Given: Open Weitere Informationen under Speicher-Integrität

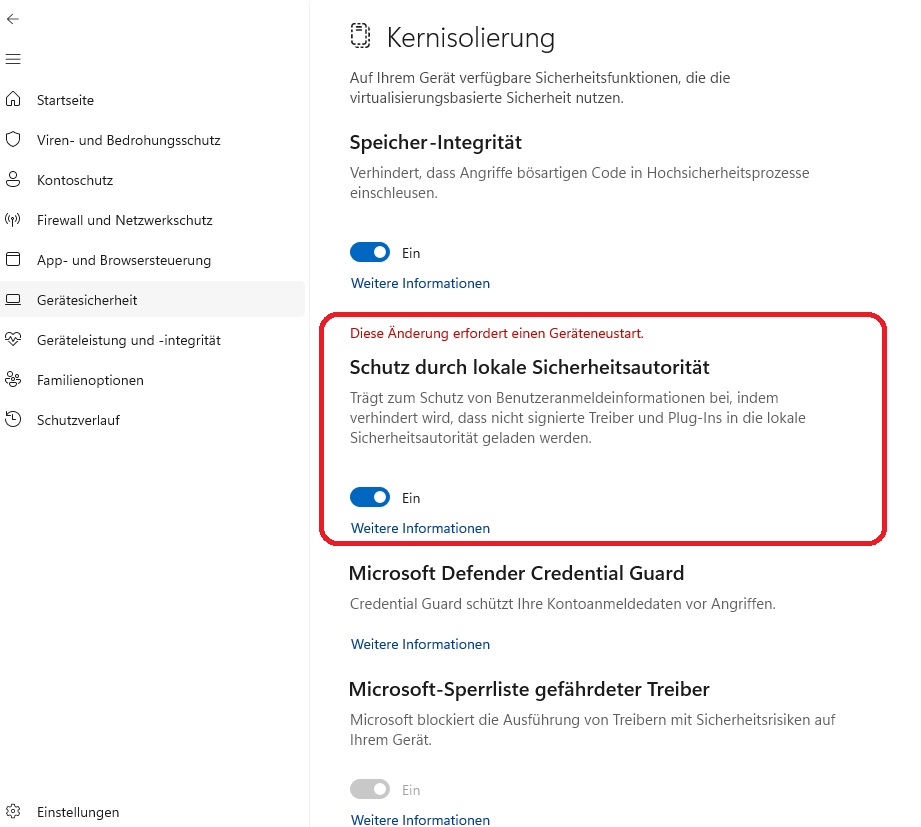Looking at the screenshot, I should point(420,283).
